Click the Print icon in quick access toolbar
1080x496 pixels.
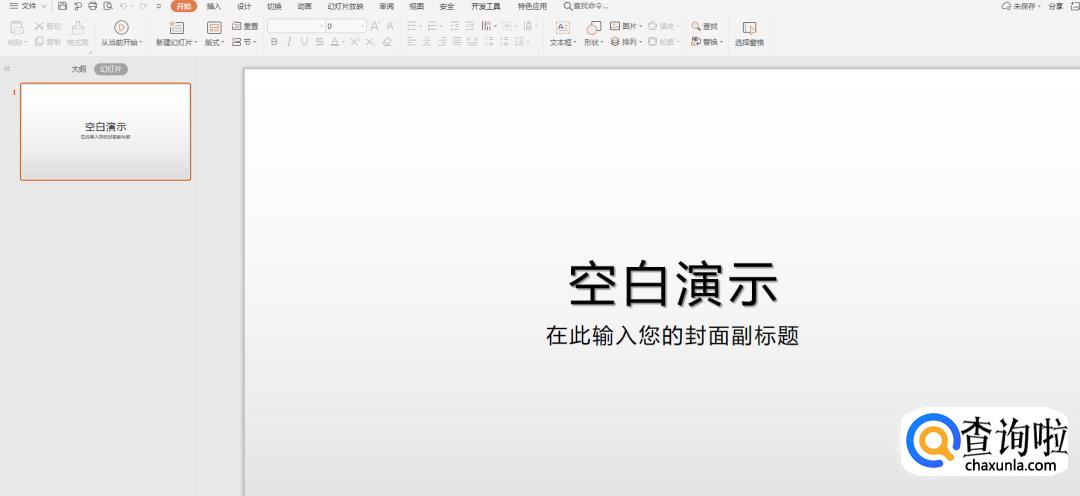92,6
